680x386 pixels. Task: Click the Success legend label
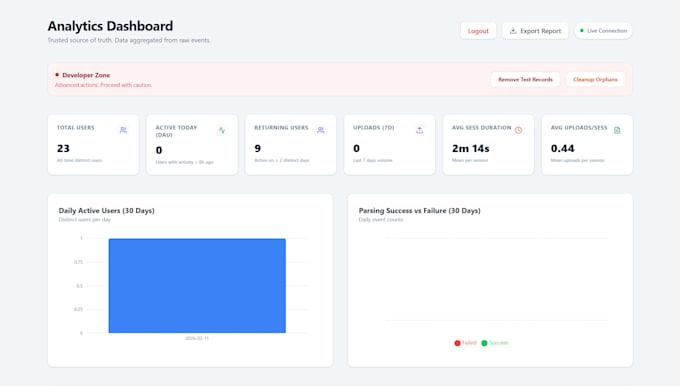click(499, 343)
